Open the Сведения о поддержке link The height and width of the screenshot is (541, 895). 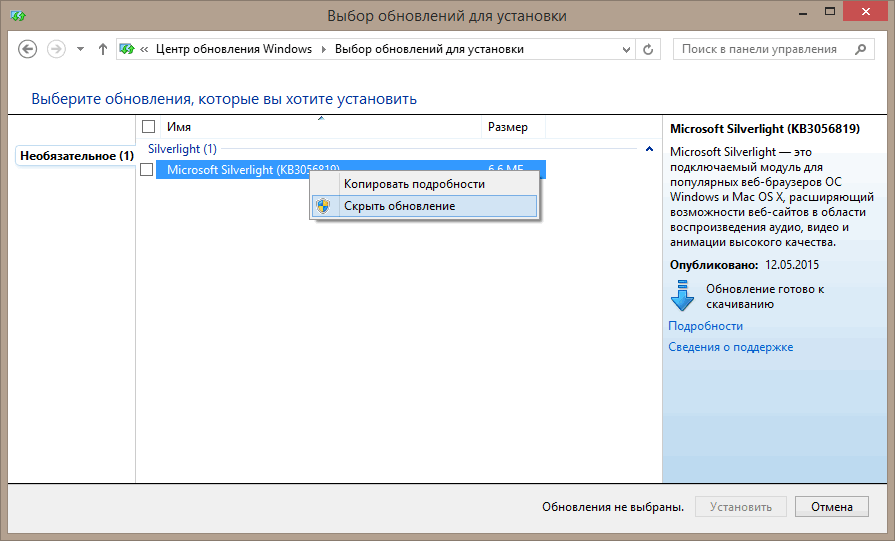coord(730,347)
